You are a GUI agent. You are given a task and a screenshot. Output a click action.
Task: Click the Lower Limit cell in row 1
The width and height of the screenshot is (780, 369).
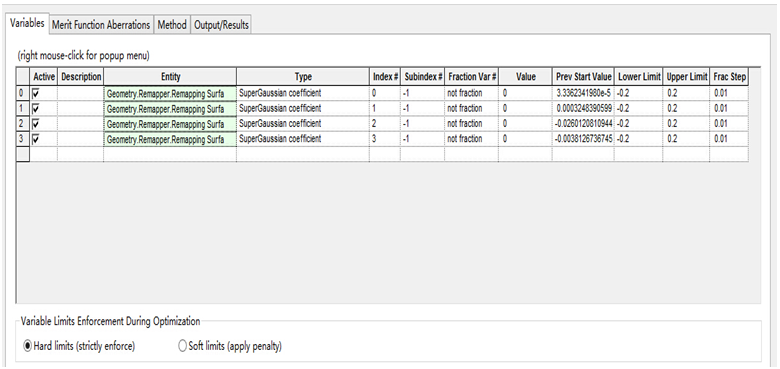[x=639, y=108]
